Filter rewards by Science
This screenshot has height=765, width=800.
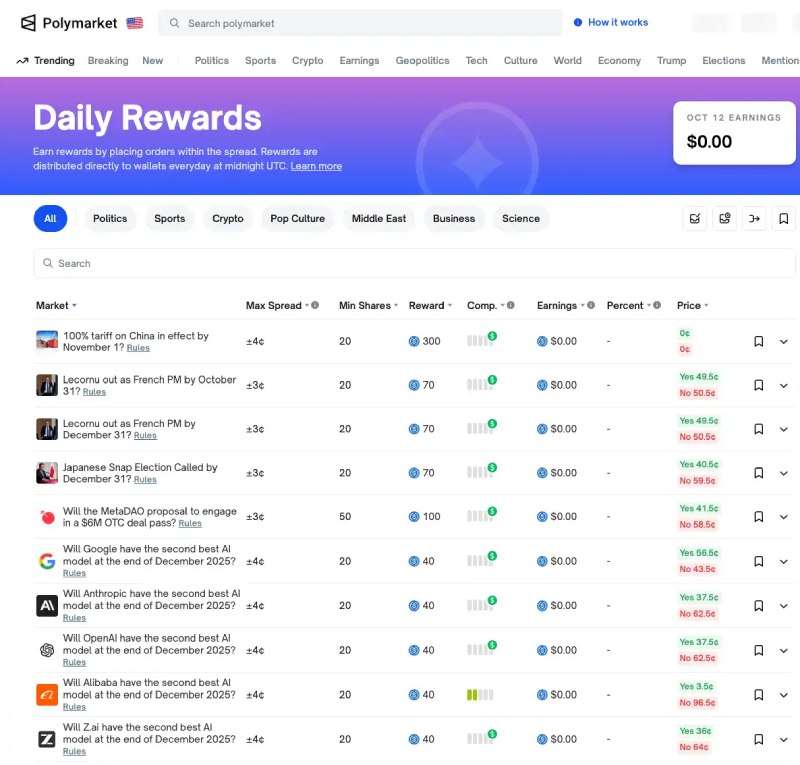(520, 218)
